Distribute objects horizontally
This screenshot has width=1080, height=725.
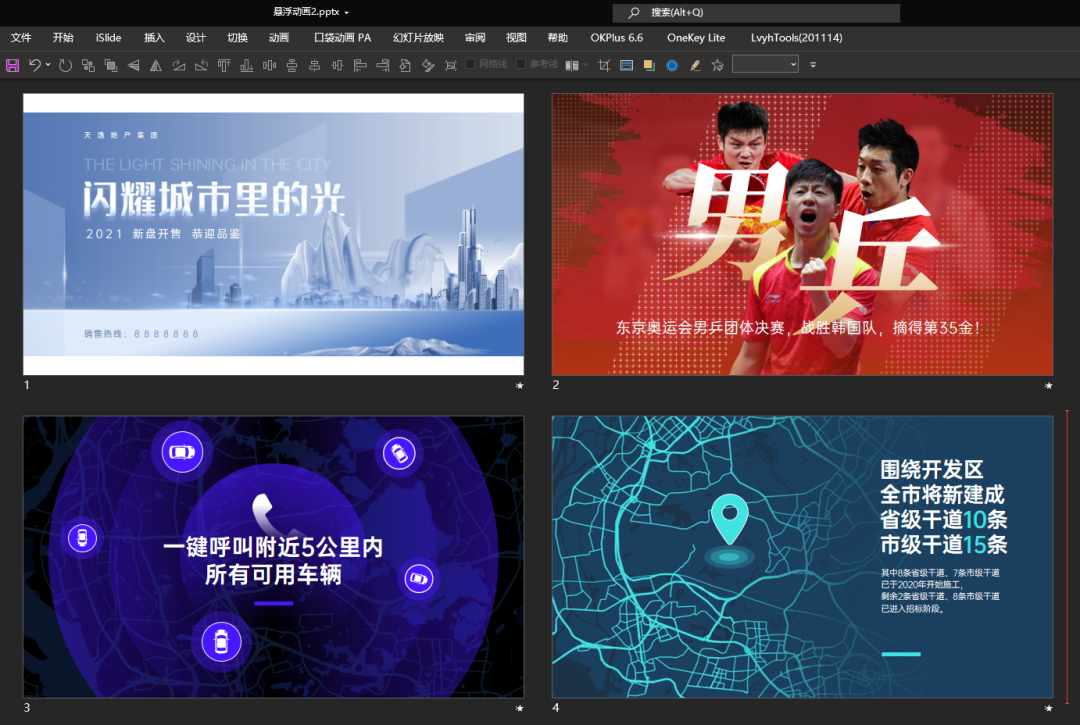(x=269, y=65)
